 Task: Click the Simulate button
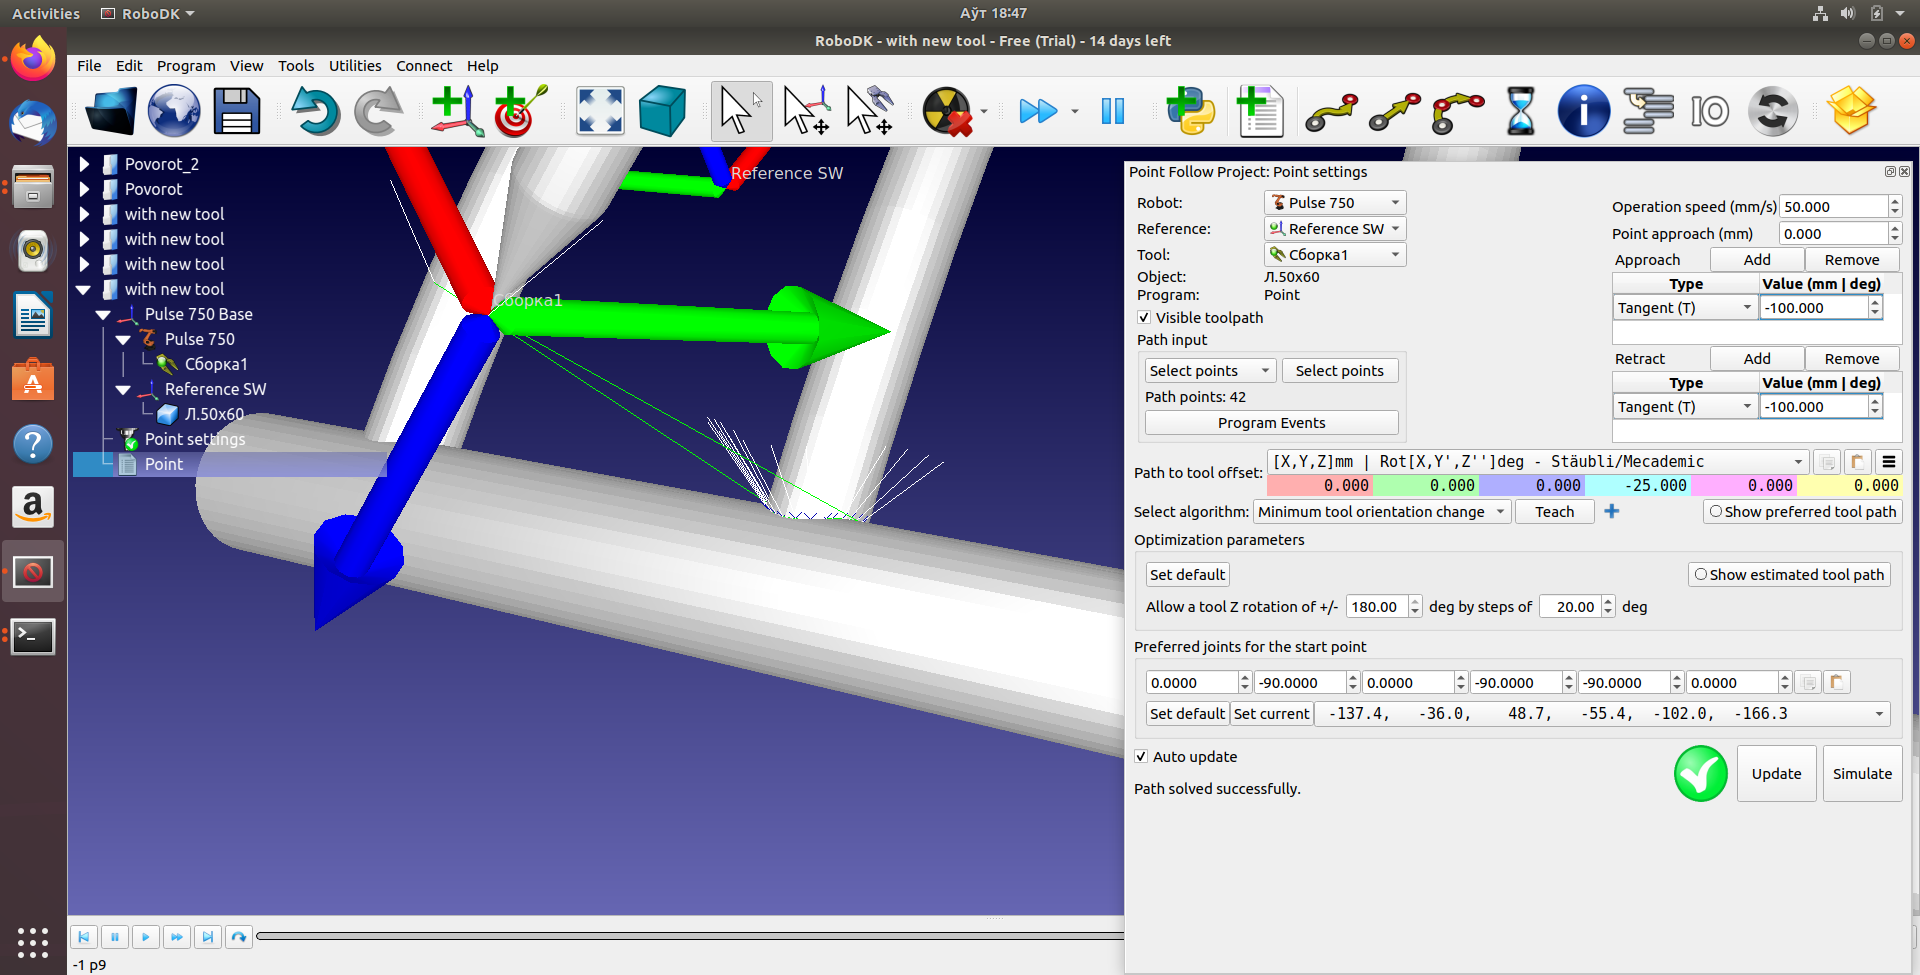(x=1862, y=774)
